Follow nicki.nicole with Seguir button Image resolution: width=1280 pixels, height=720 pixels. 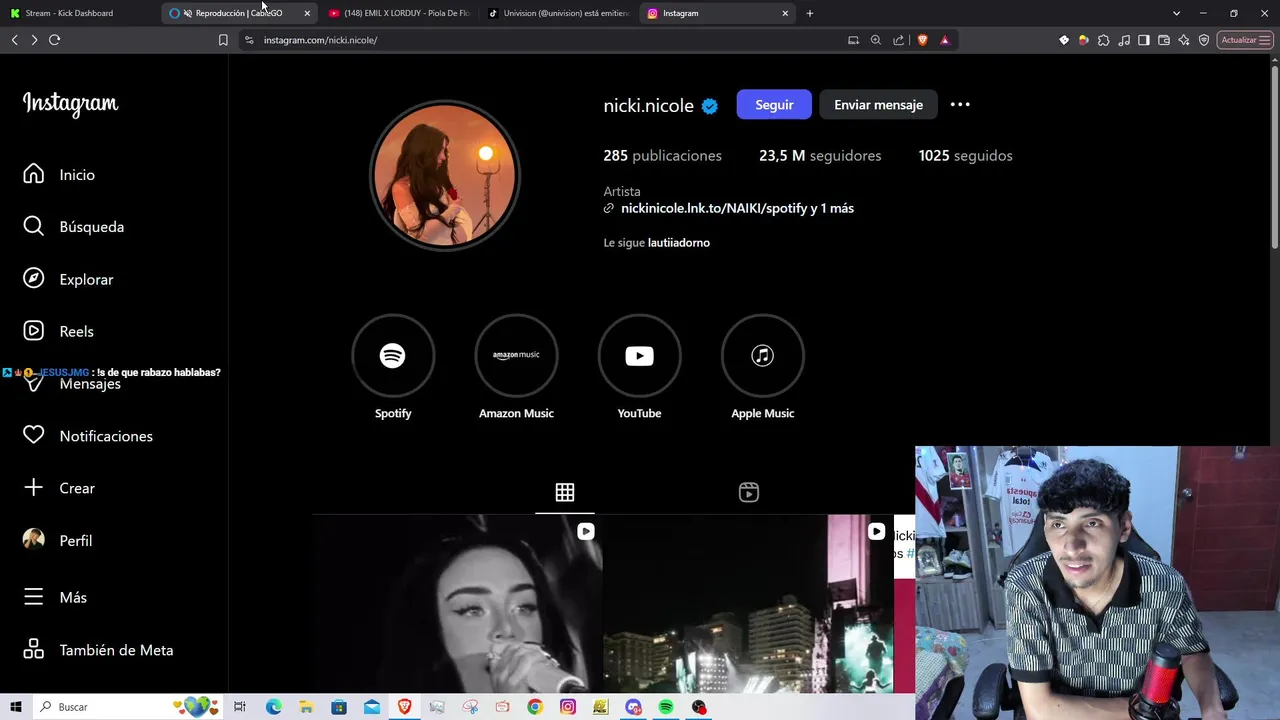[774, 104]
